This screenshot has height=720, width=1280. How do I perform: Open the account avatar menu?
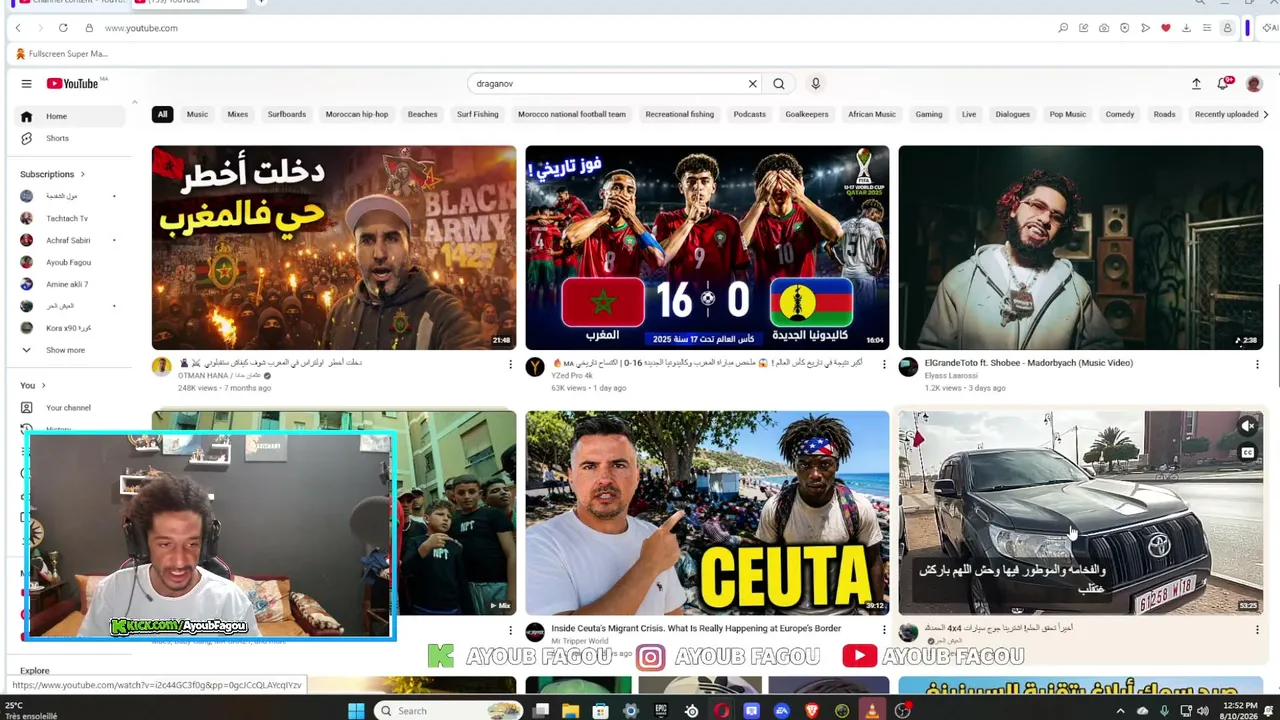[x=1254, y=84]
